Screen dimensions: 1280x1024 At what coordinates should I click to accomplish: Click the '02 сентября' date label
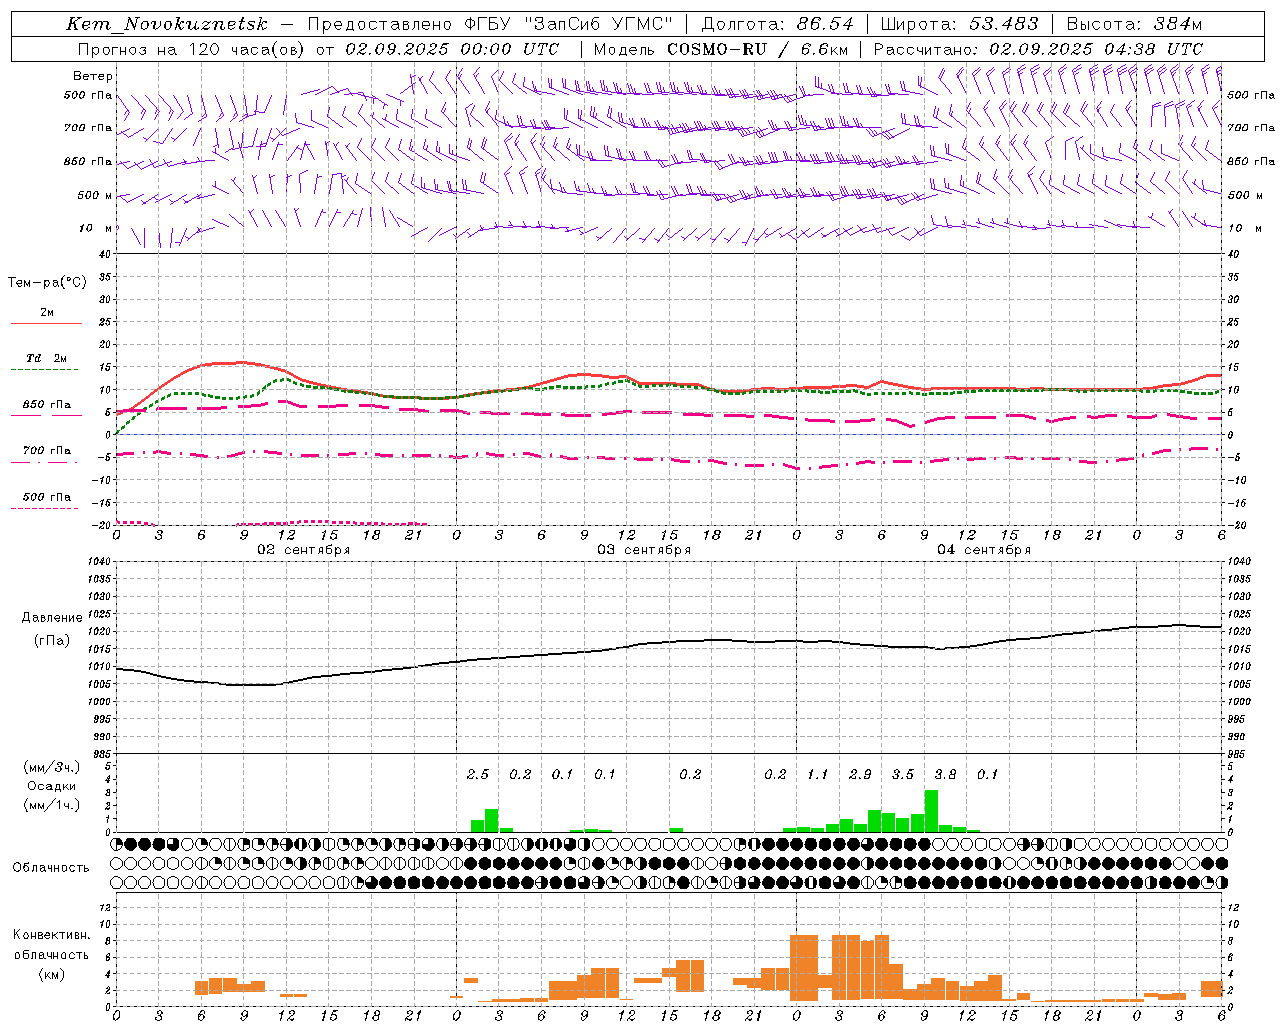(304, 550)
